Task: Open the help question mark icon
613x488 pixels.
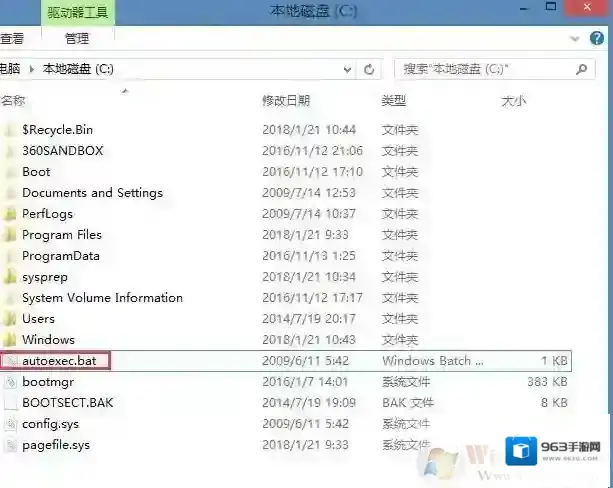Action: click(x=599, y=39)
